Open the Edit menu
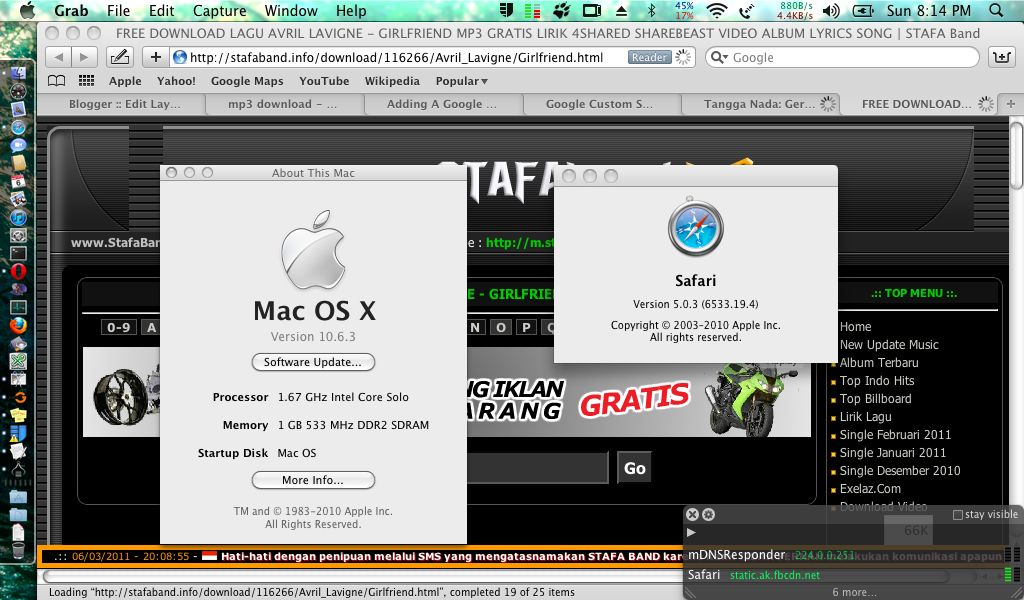 (x=161, y=10)
